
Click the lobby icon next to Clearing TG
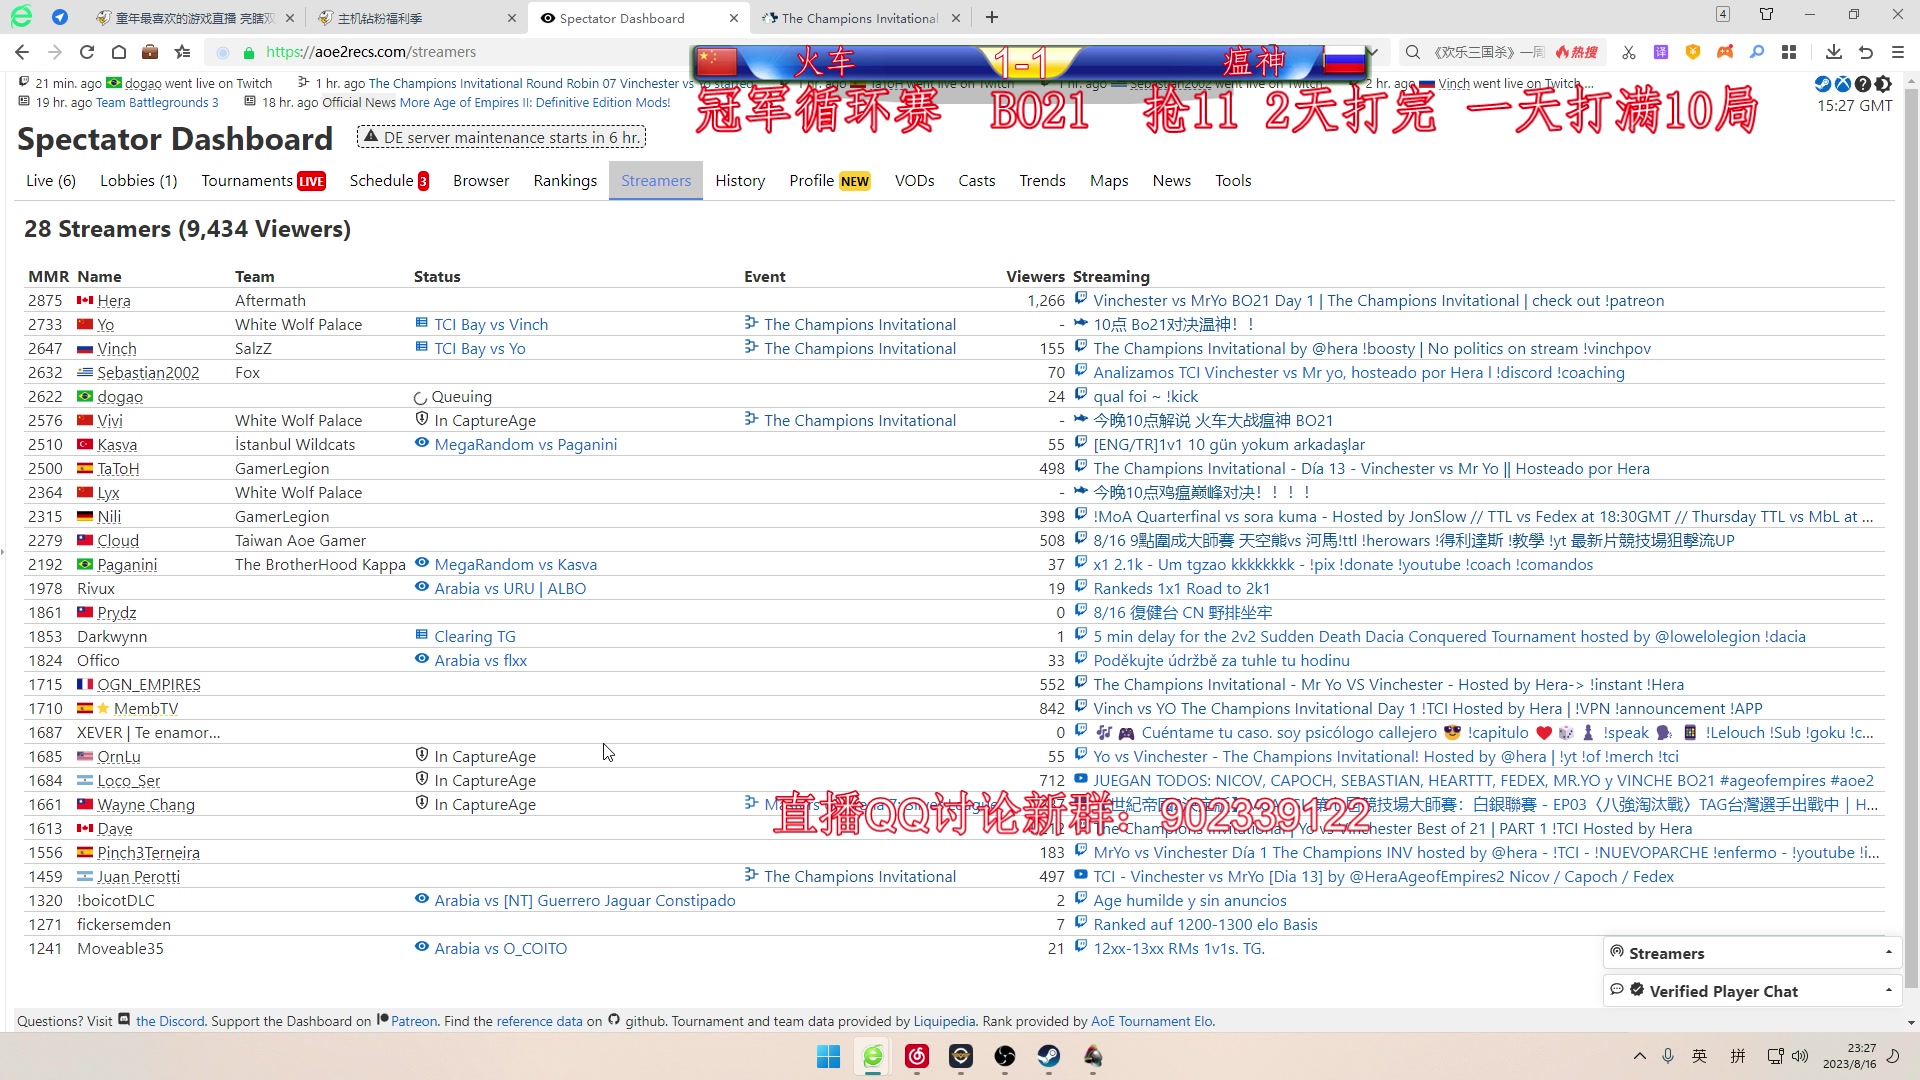coord(422,635)
